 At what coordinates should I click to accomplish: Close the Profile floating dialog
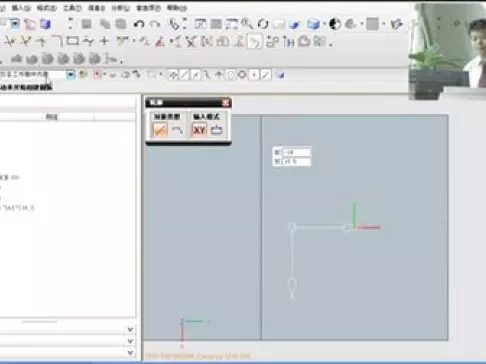click(226, 102)
